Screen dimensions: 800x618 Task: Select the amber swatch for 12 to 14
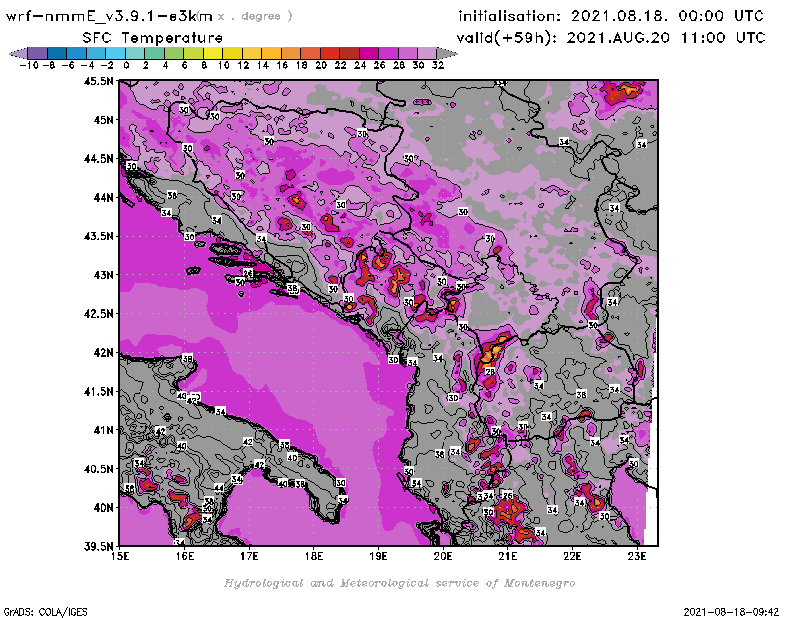[x=252, y=53]
